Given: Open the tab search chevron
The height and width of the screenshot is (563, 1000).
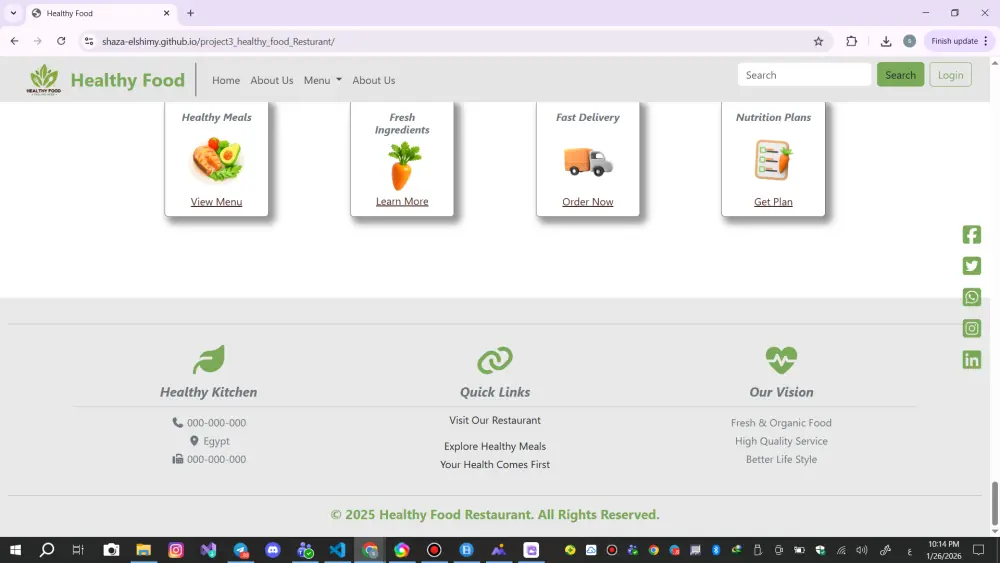Looking at the screenshot, I should click(x=13, y=13).
